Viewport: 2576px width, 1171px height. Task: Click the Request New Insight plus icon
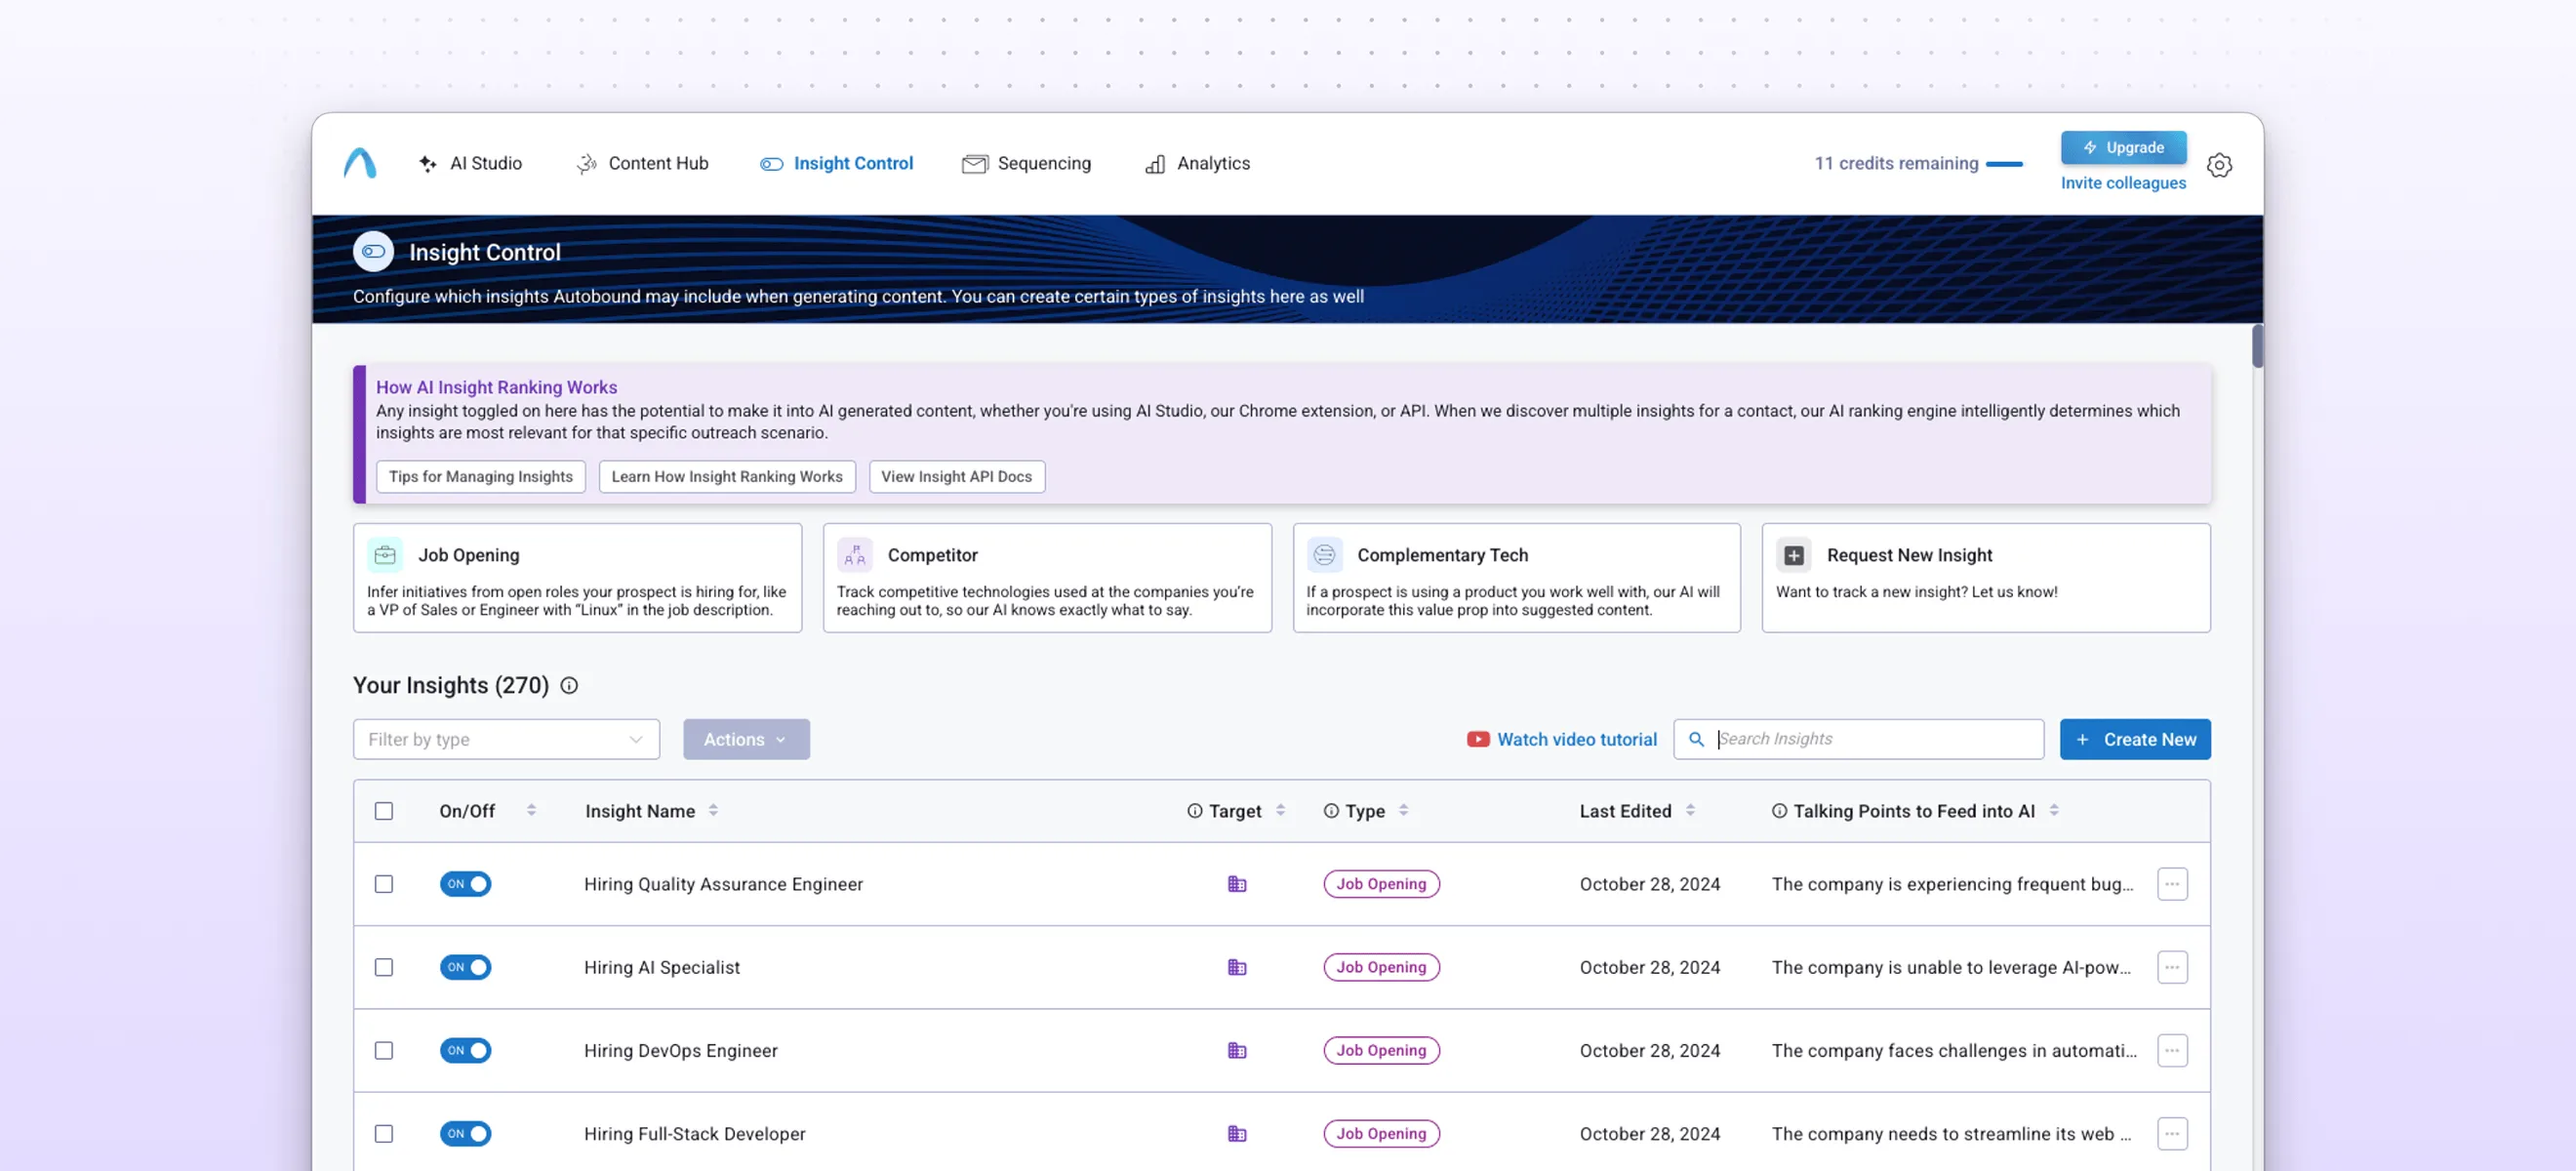pyautogui.click(x=1794, y=555)
